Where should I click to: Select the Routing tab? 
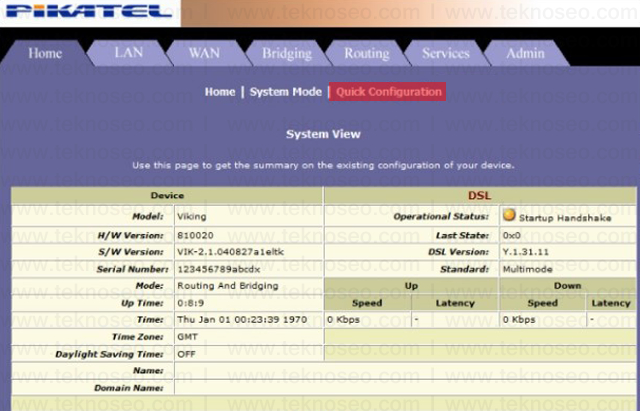coord(367,53)
